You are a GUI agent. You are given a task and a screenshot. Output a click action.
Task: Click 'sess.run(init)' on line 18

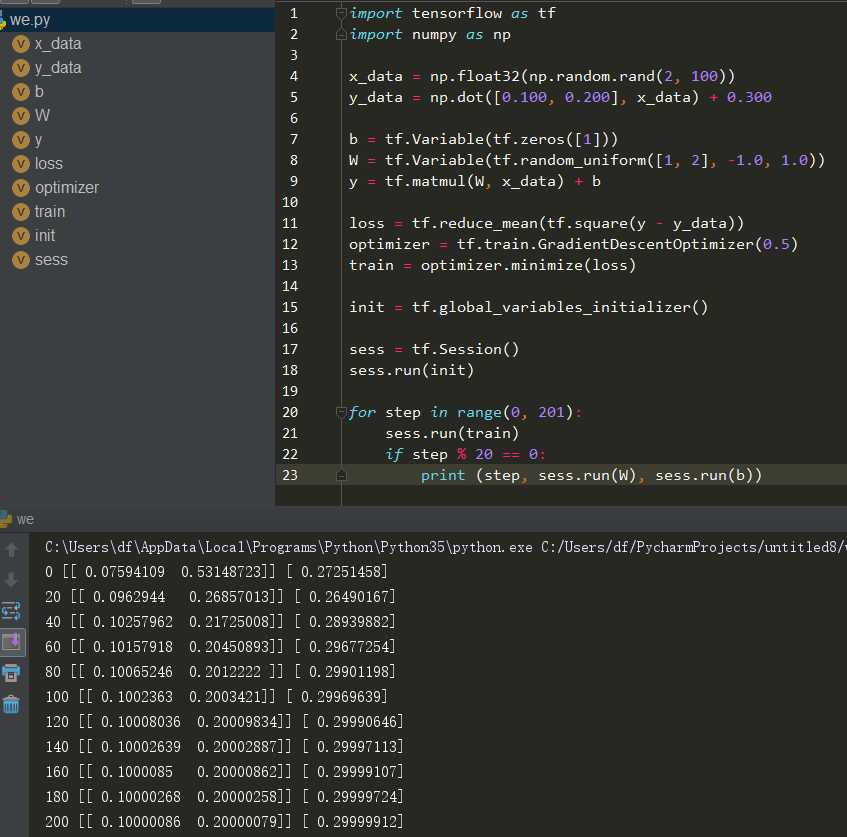click(411, 370)
